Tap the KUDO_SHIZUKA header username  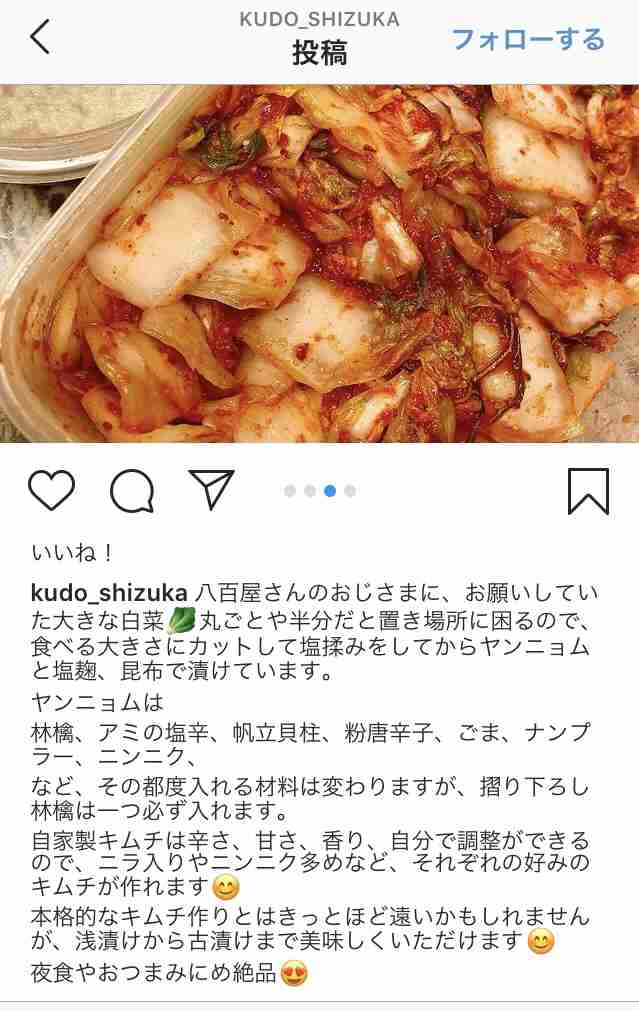pyautogui.click(x=320, y=19)
